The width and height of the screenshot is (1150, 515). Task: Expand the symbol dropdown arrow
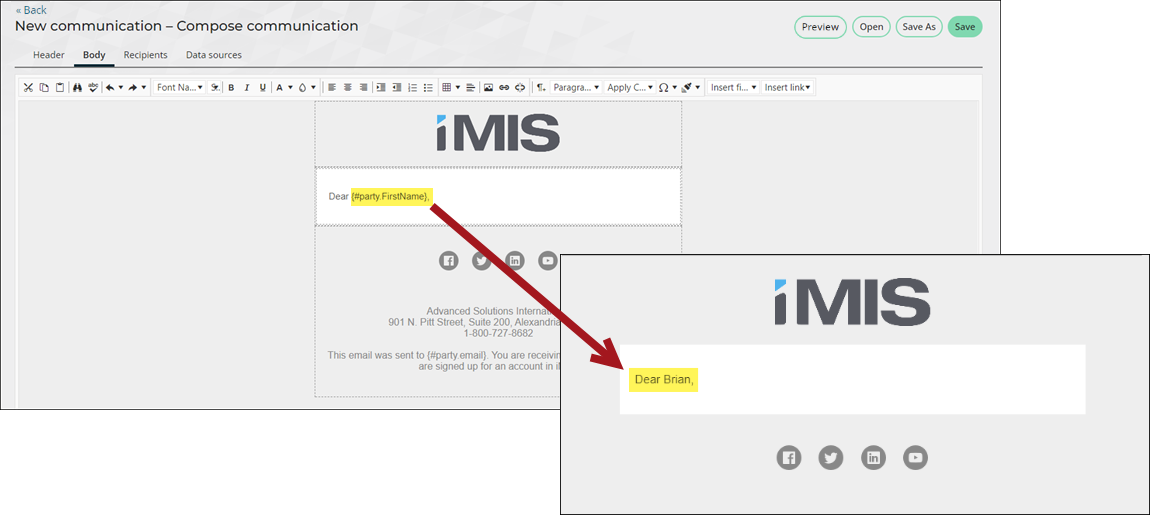(x=675, y=87)
